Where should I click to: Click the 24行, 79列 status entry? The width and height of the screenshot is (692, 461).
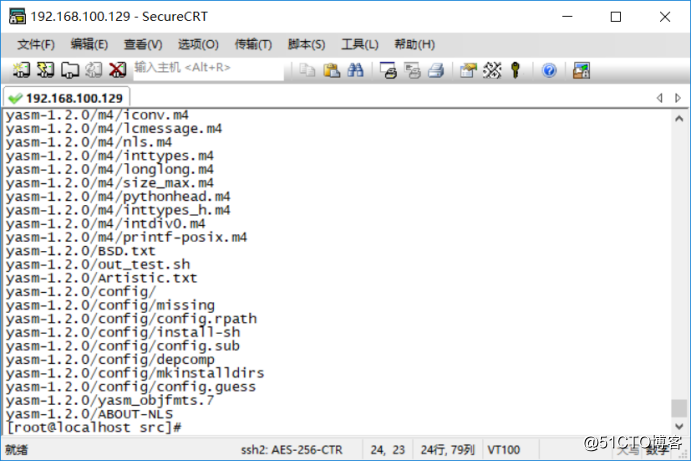[x=448, y=450]
